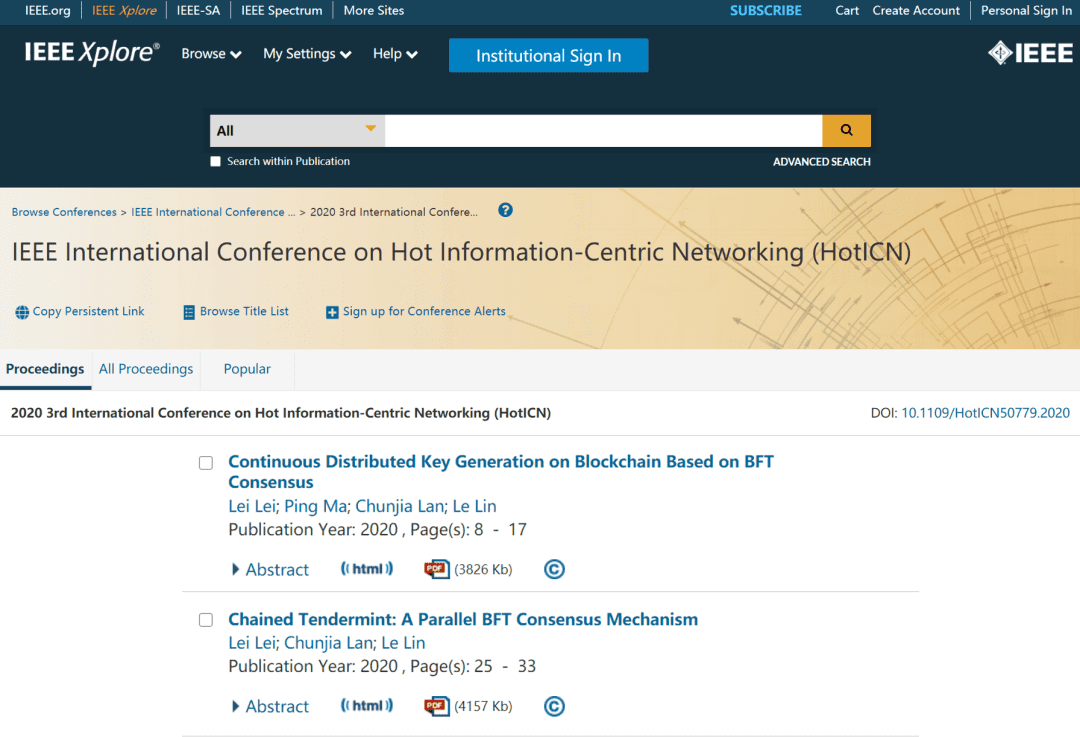Open the My Settings dropdown menu
Image resolution: width=1080 pixels, height=737 pixels.
point(307,54)
